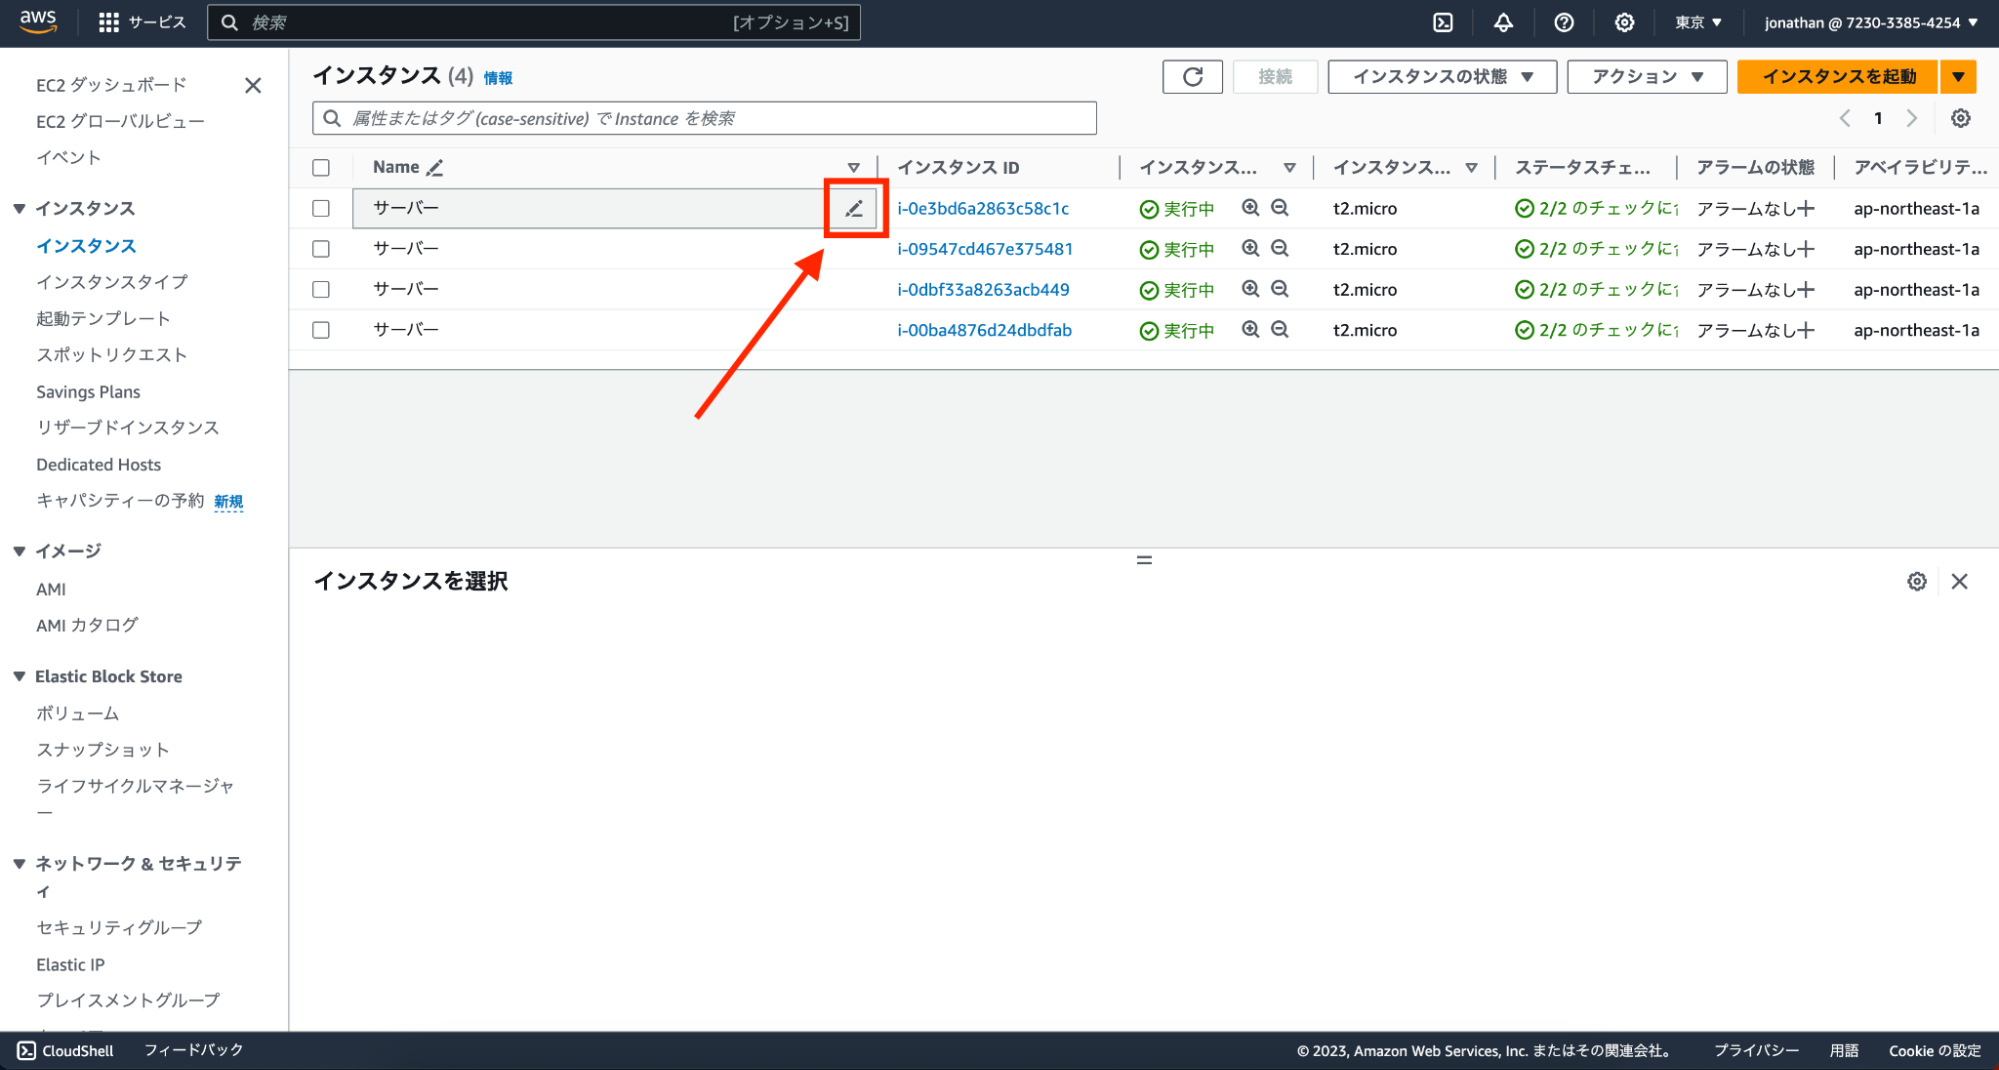Select checkbox for instance i-0e3bd6a2863c58c1c

tap(321, 208)
